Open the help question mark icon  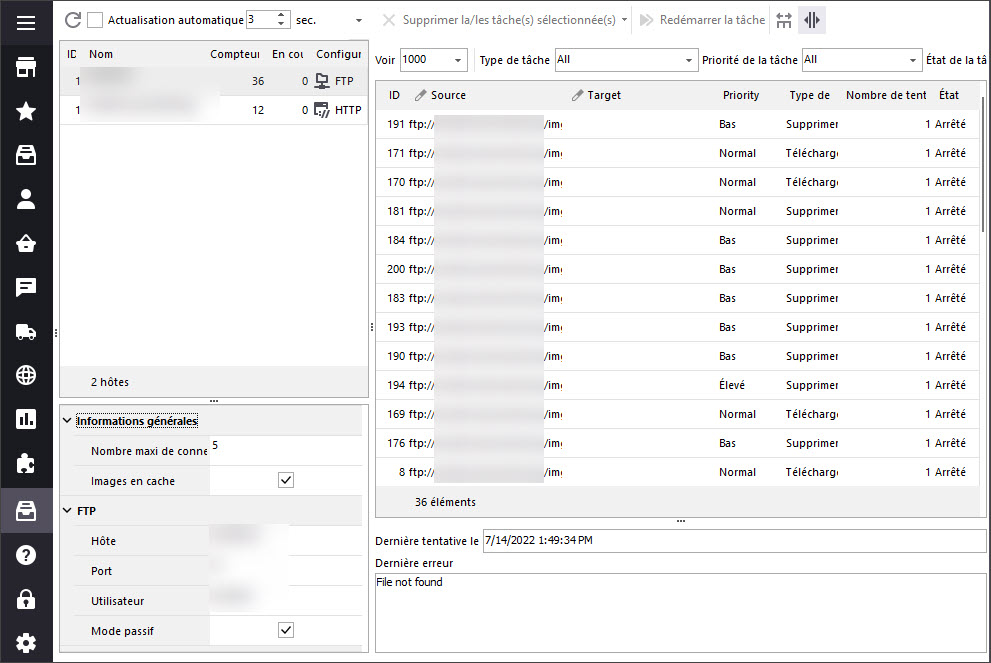coord(26,555)
